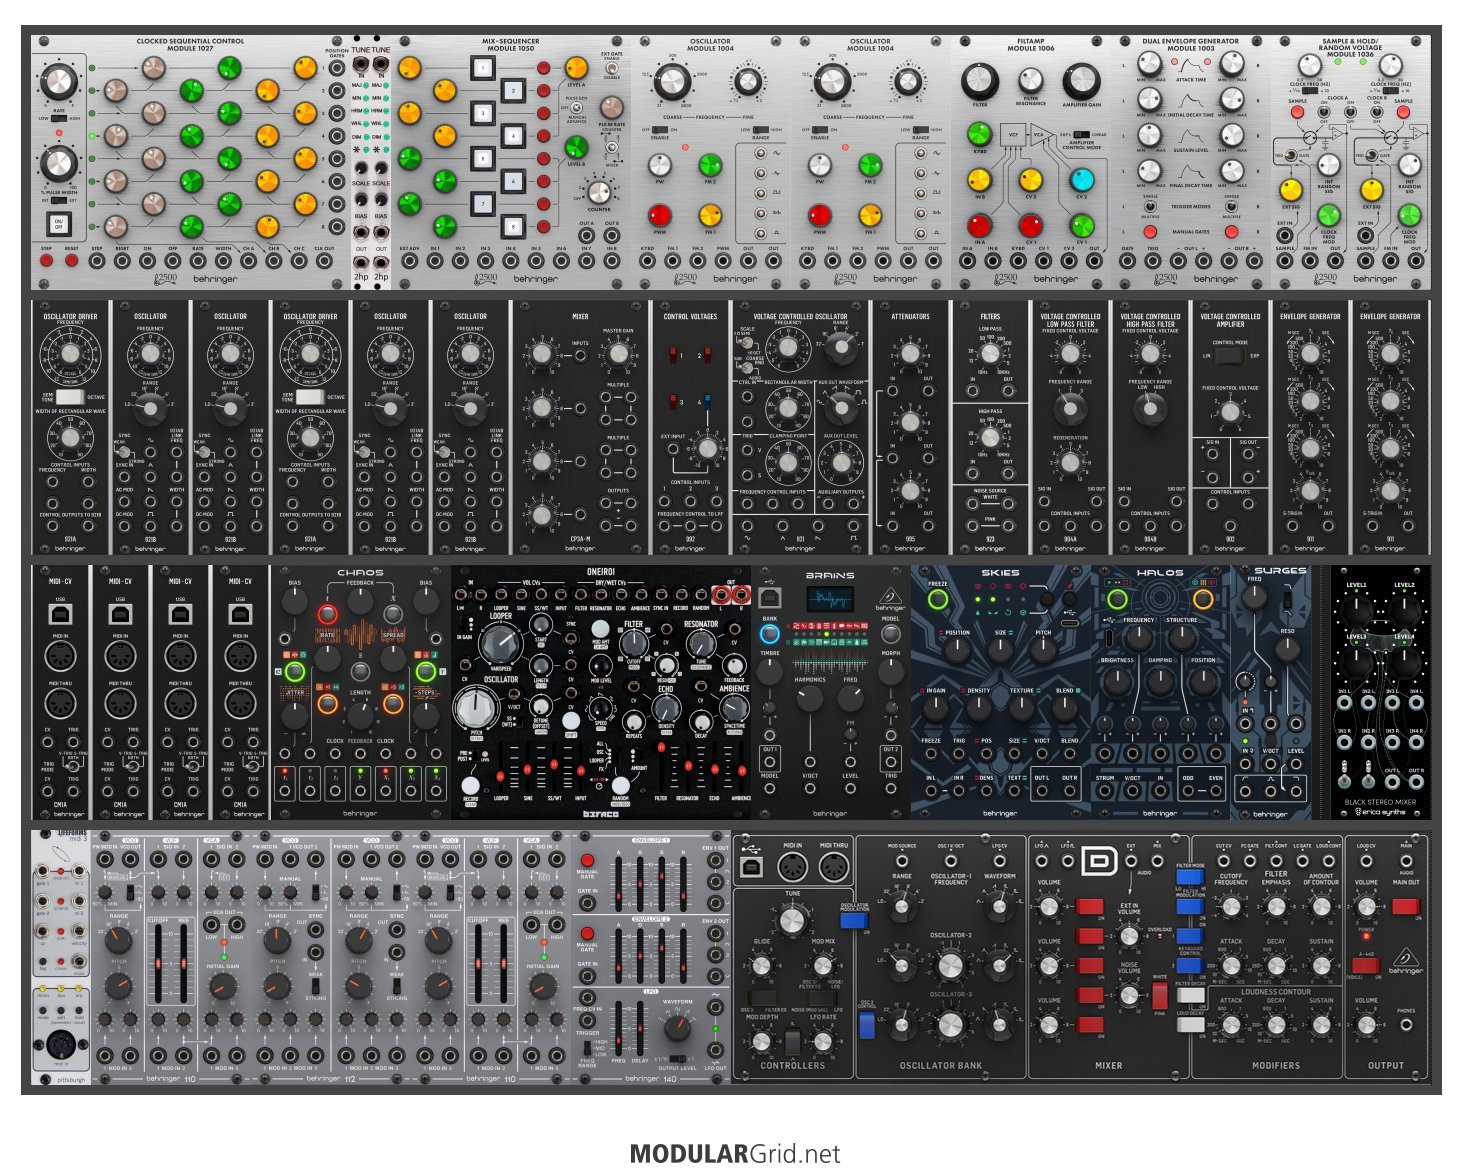
Task: Toggle blue Filter Mode switch on Model D
Action: (x=1190, y=877)
